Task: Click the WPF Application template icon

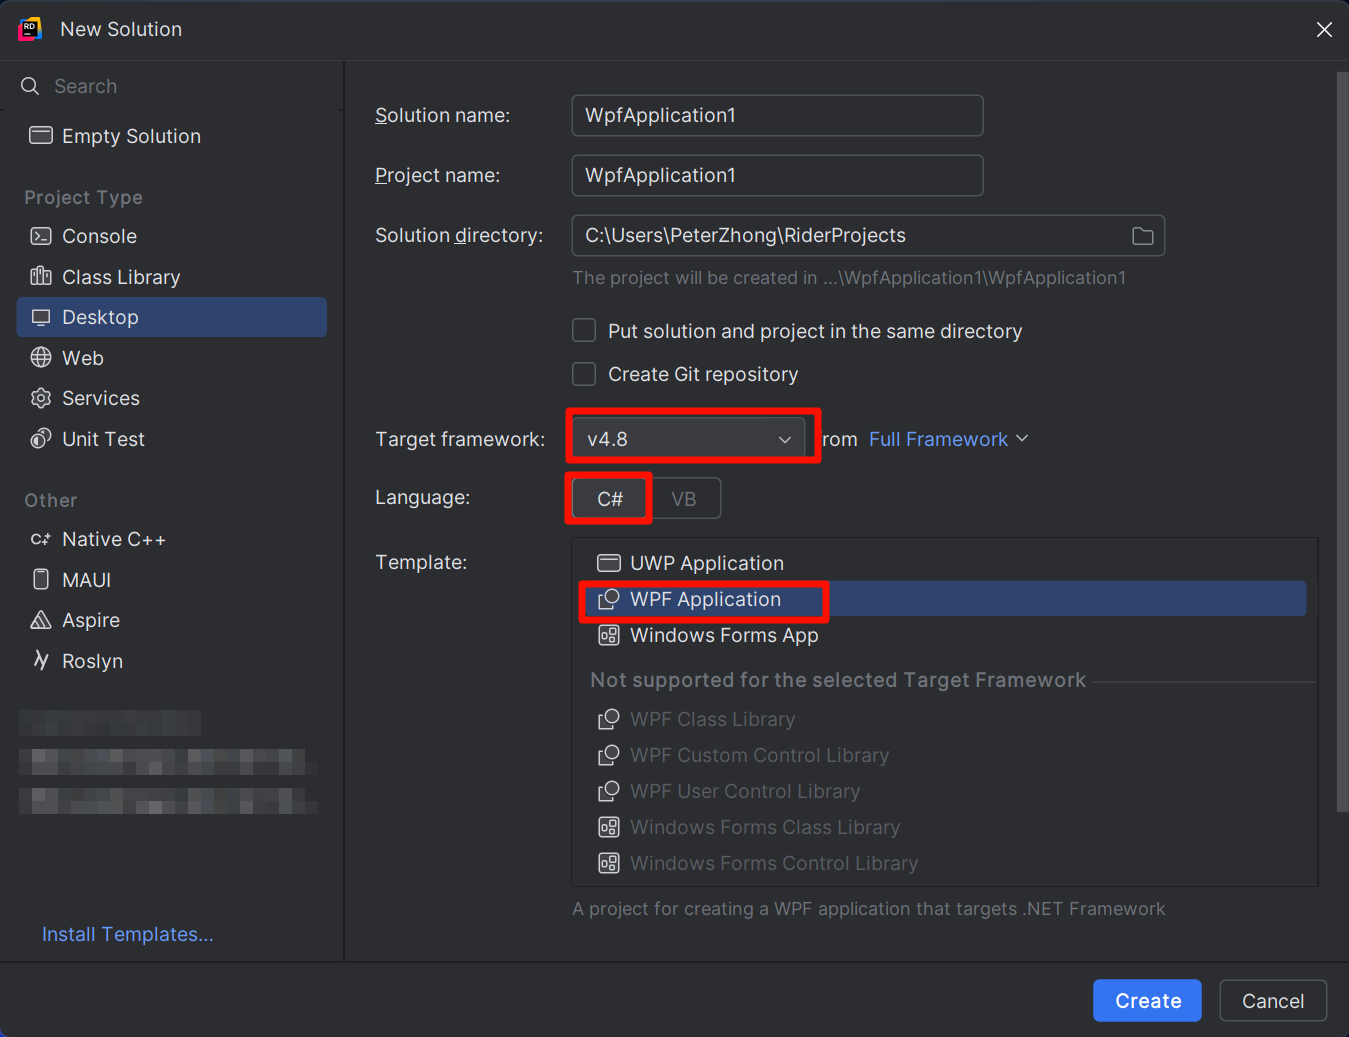Action: tap(609, 599)
